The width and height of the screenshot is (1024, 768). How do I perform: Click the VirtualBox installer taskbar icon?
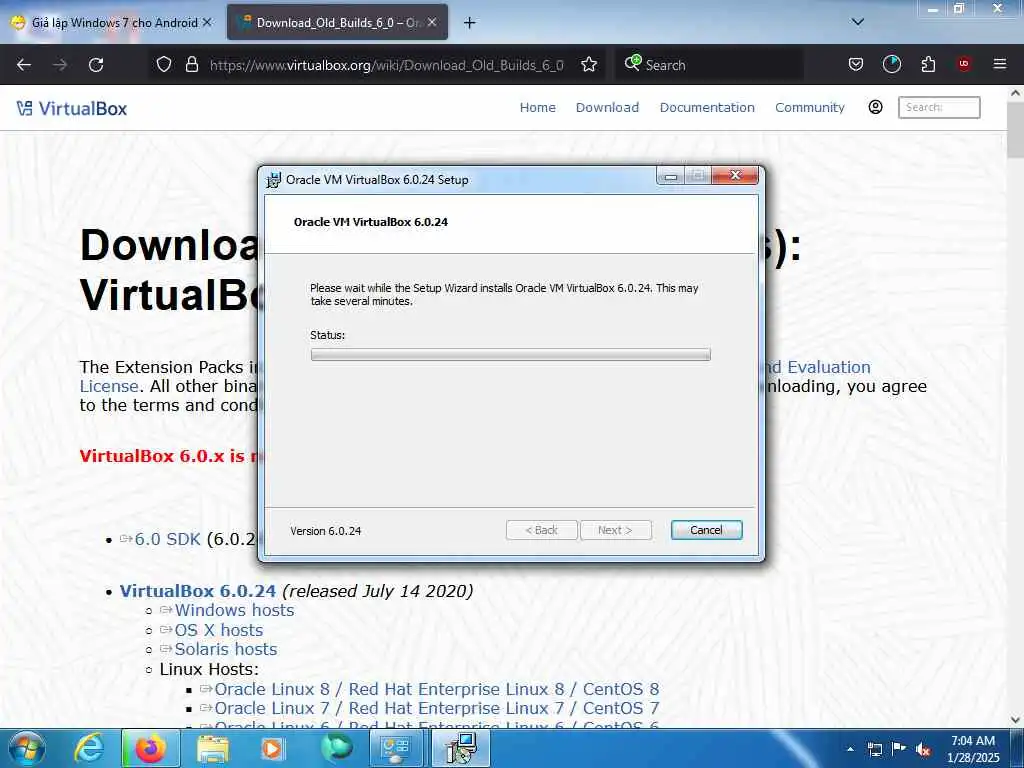coord(461,748)
